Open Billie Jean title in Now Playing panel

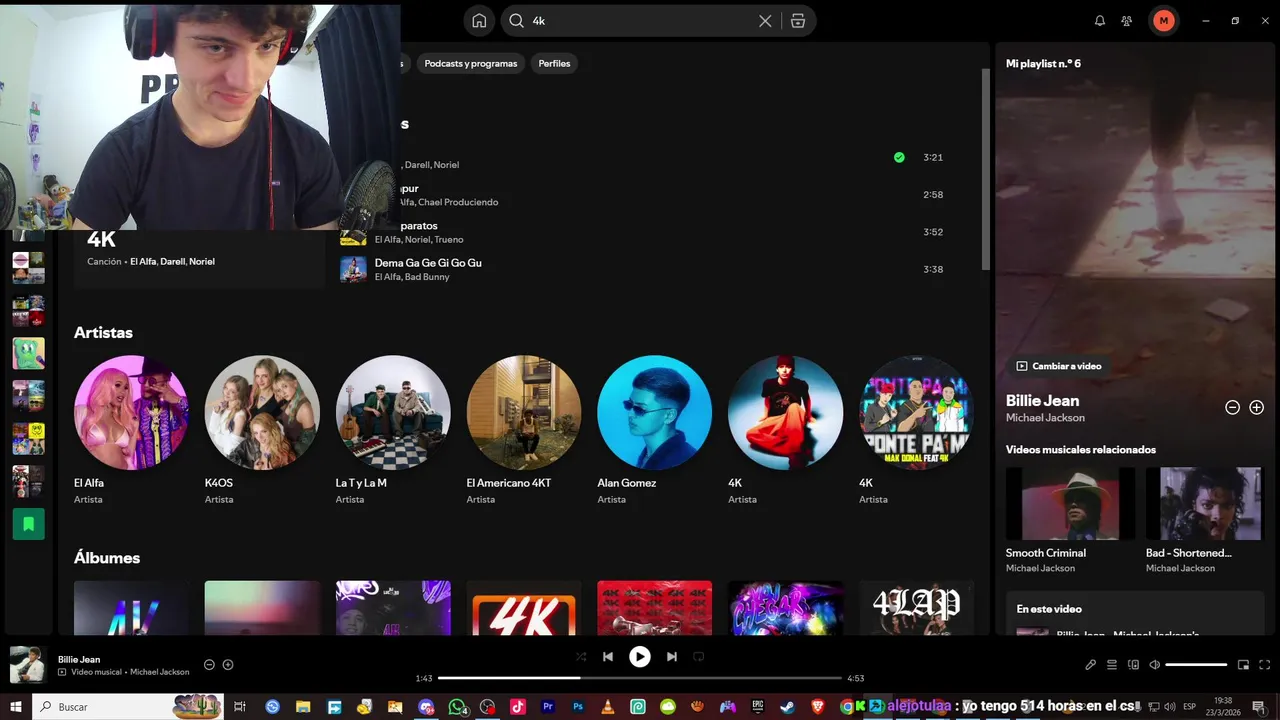pyautogui.click(x=1042, y=400)
